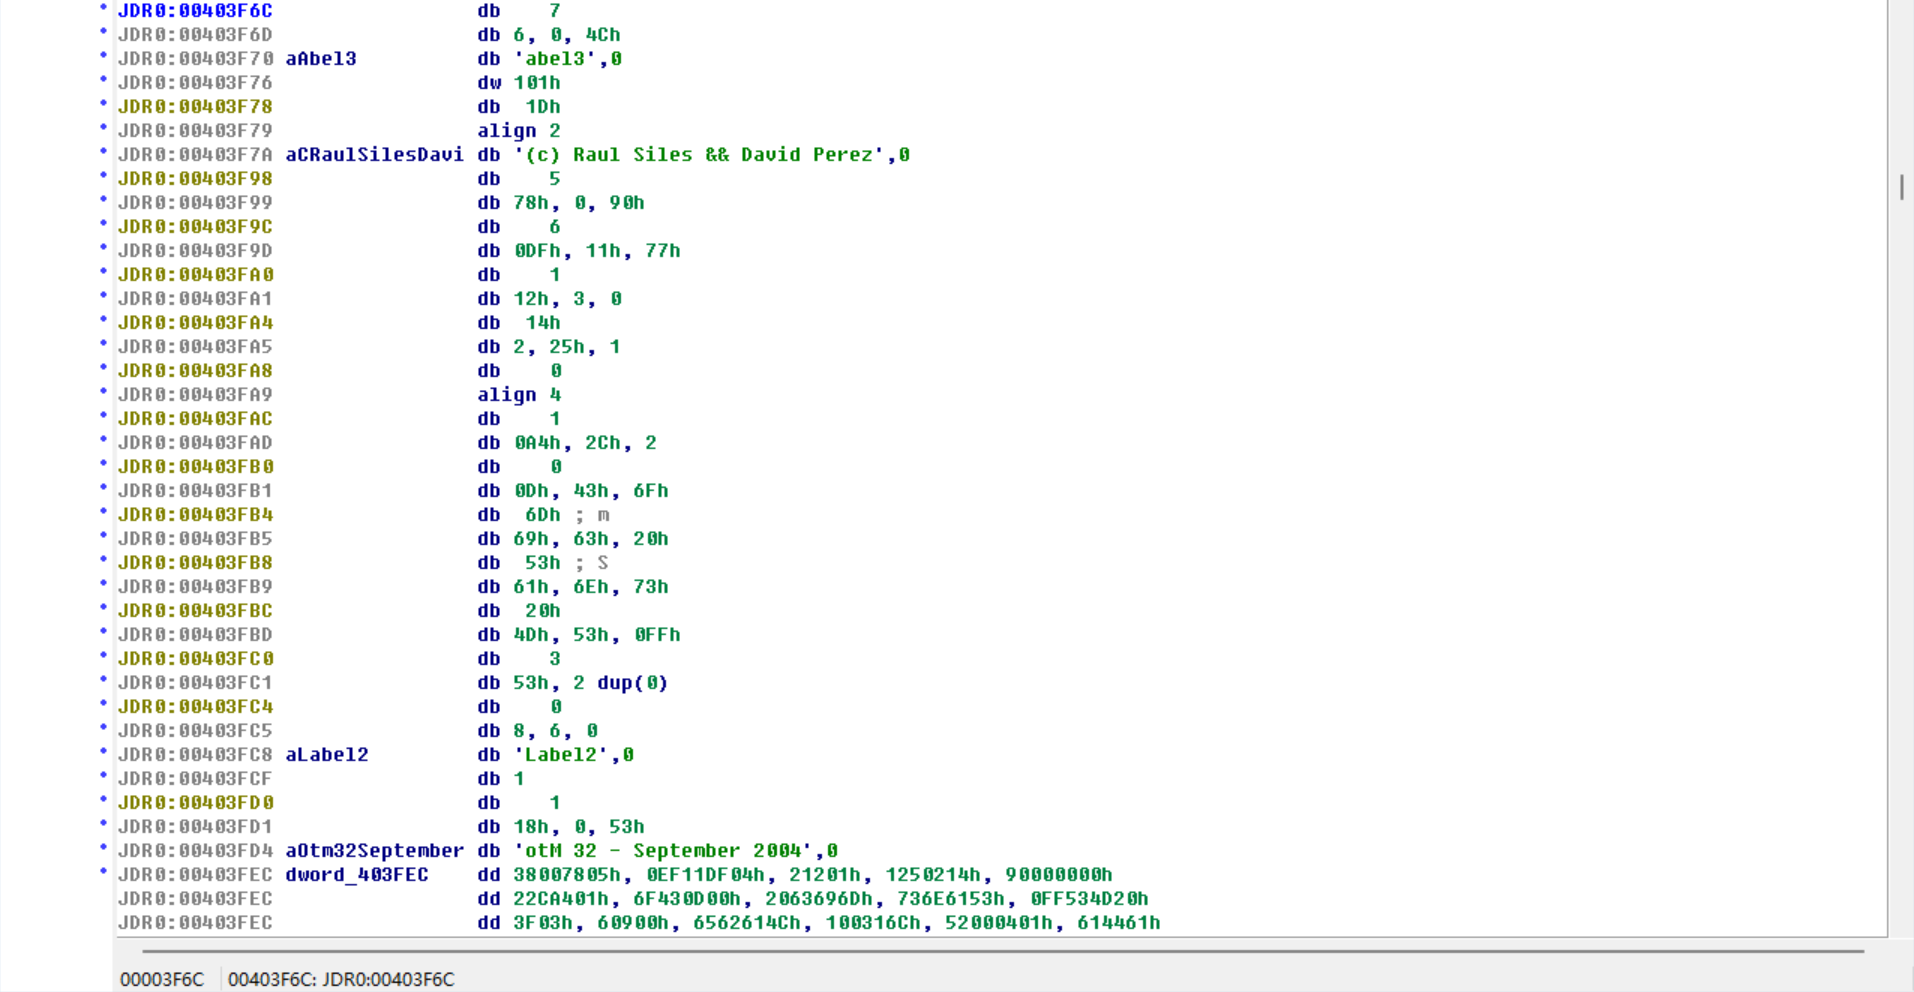The height and width of the screenshot is (992, 1914).
Task: Select address JDR0:00403FAC
Action: 195,419
